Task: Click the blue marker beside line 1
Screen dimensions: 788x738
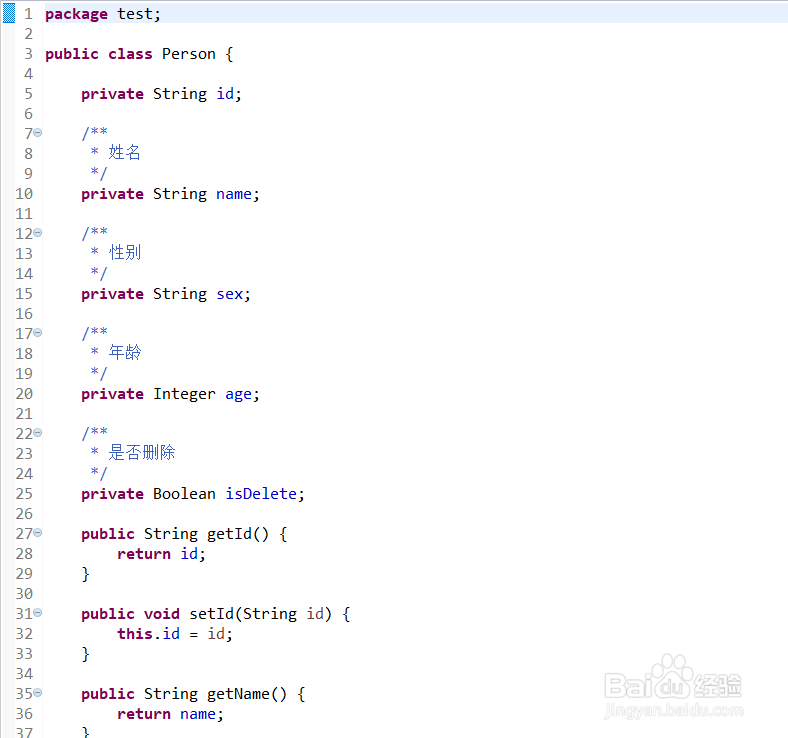Action: click(9, 14)
